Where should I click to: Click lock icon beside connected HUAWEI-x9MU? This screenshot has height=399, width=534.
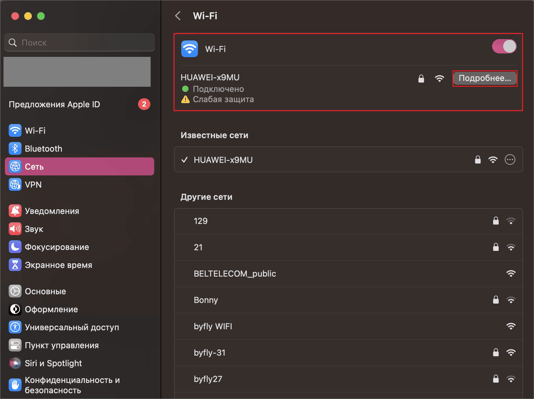pos(421,79)
